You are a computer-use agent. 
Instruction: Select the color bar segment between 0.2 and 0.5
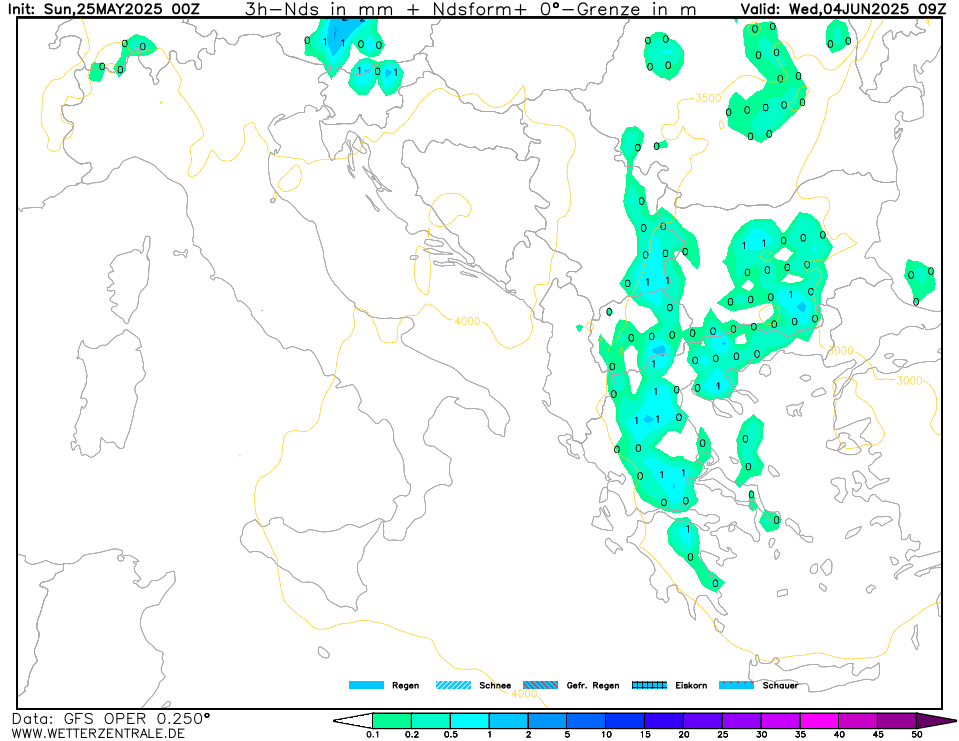coord(431,721)
